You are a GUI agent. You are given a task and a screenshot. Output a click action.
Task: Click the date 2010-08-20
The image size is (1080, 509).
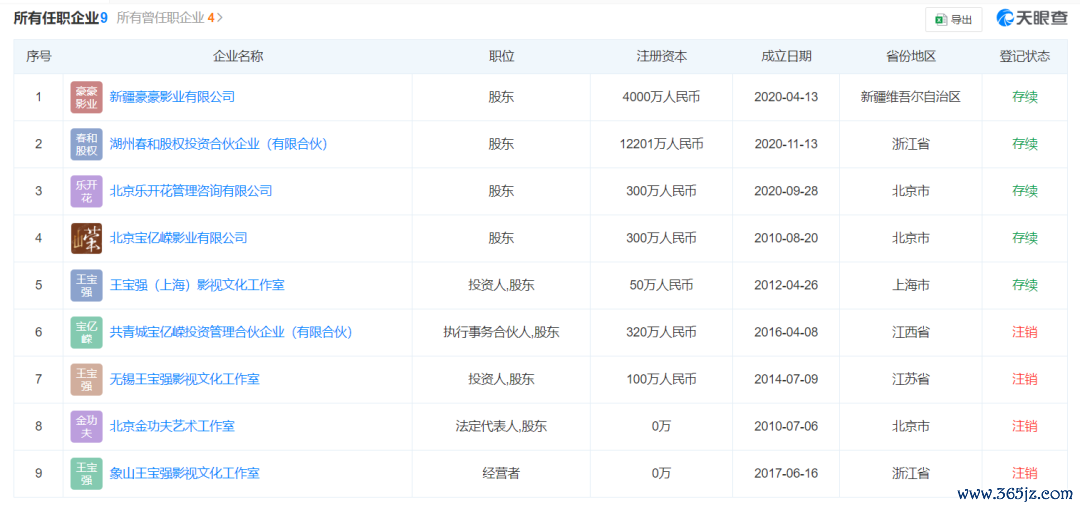[x=787, y=238]
